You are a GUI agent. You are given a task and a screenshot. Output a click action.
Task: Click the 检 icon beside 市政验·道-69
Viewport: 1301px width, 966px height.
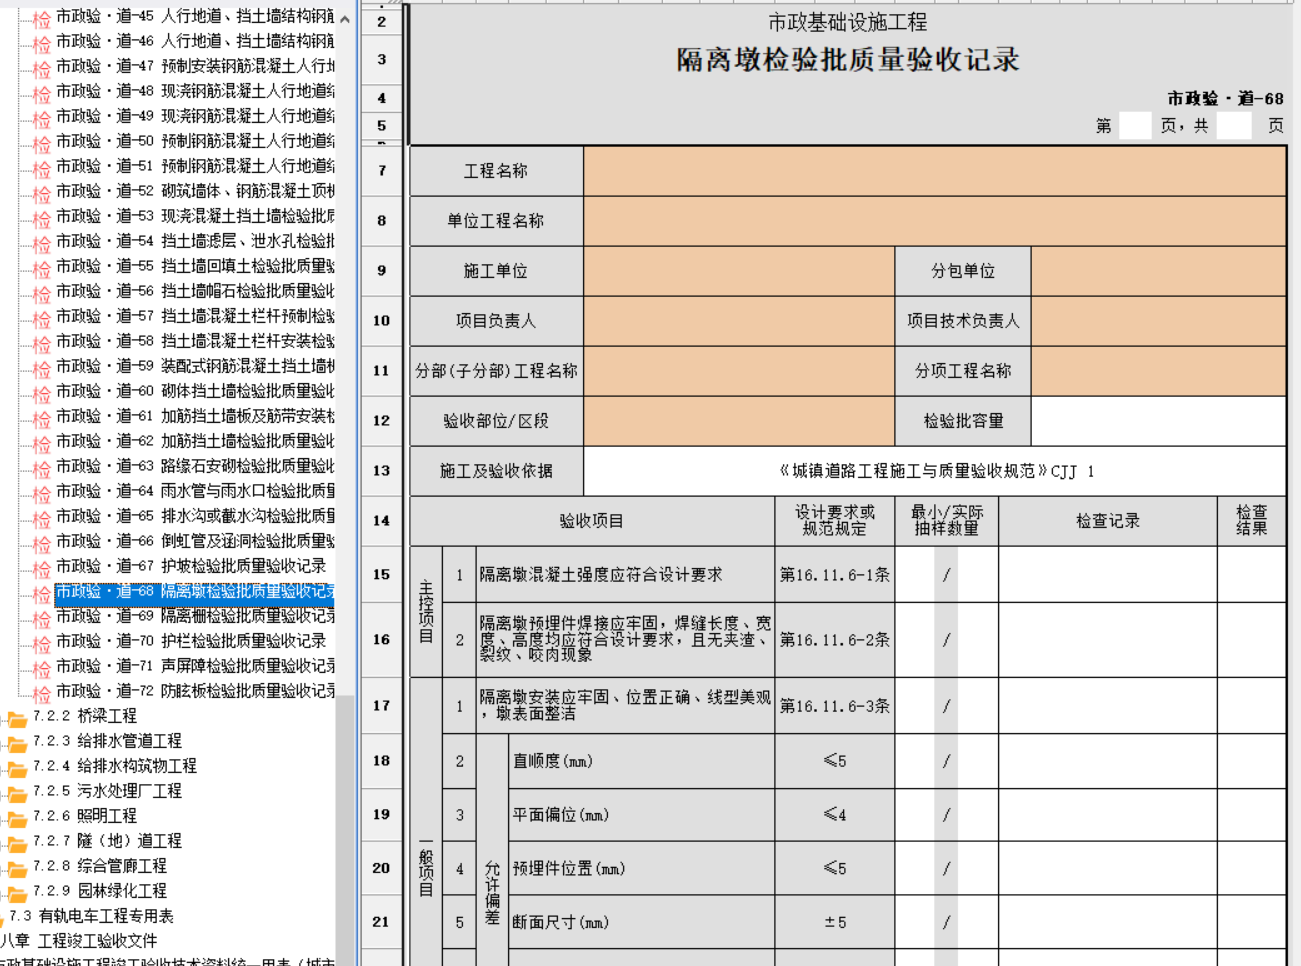tap(41, 618)
